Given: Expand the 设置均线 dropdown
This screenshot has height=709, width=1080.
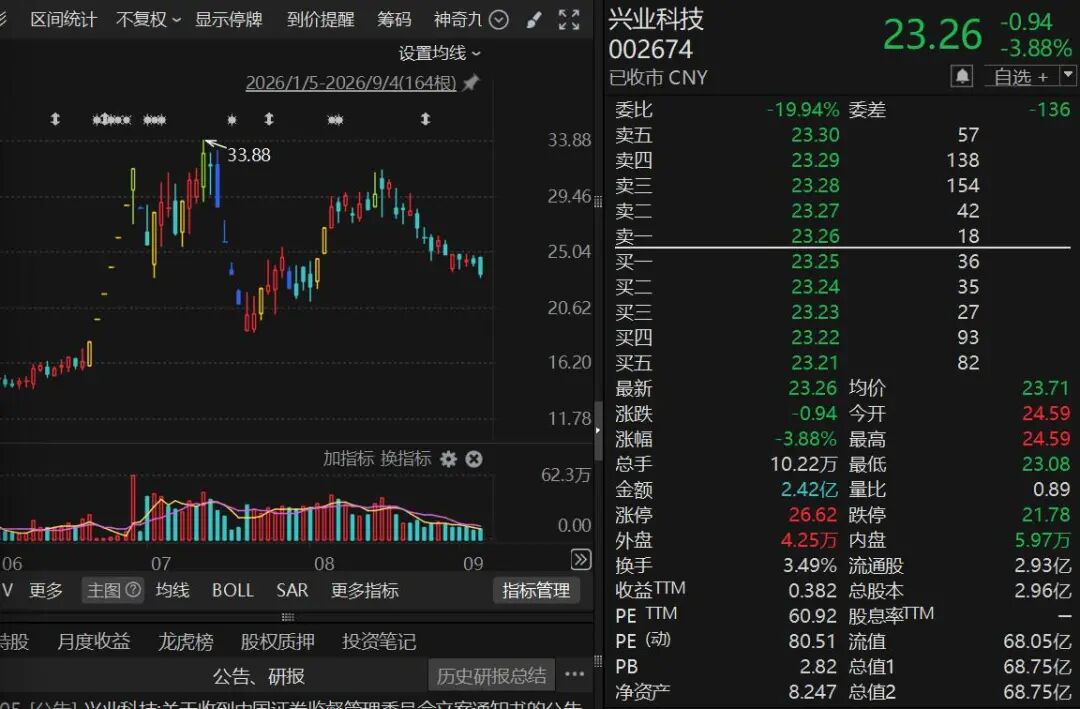Looking at the screenshot, I should (x=439, y=53).
